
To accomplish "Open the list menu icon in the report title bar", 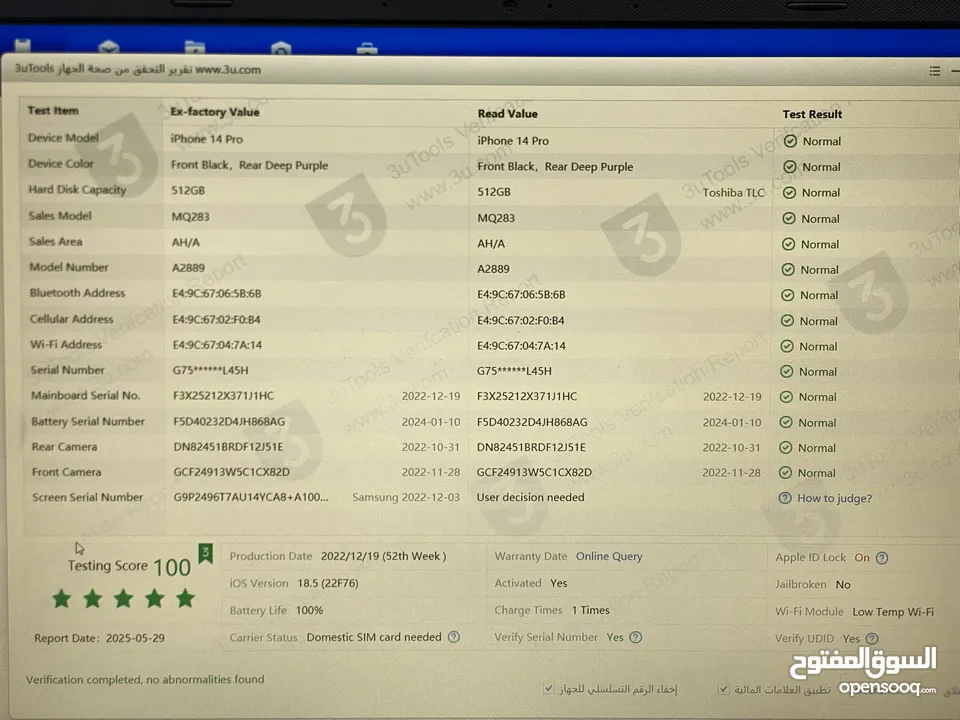I will [x=934, y=71].
